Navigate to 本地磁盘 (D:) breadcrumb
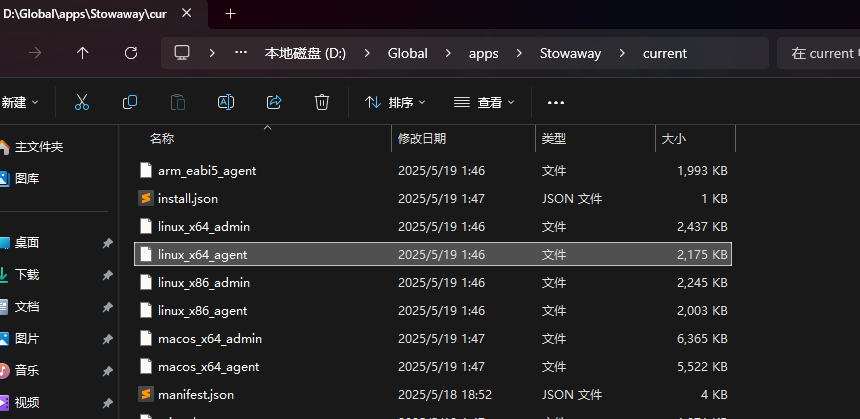 coord(305,53)
